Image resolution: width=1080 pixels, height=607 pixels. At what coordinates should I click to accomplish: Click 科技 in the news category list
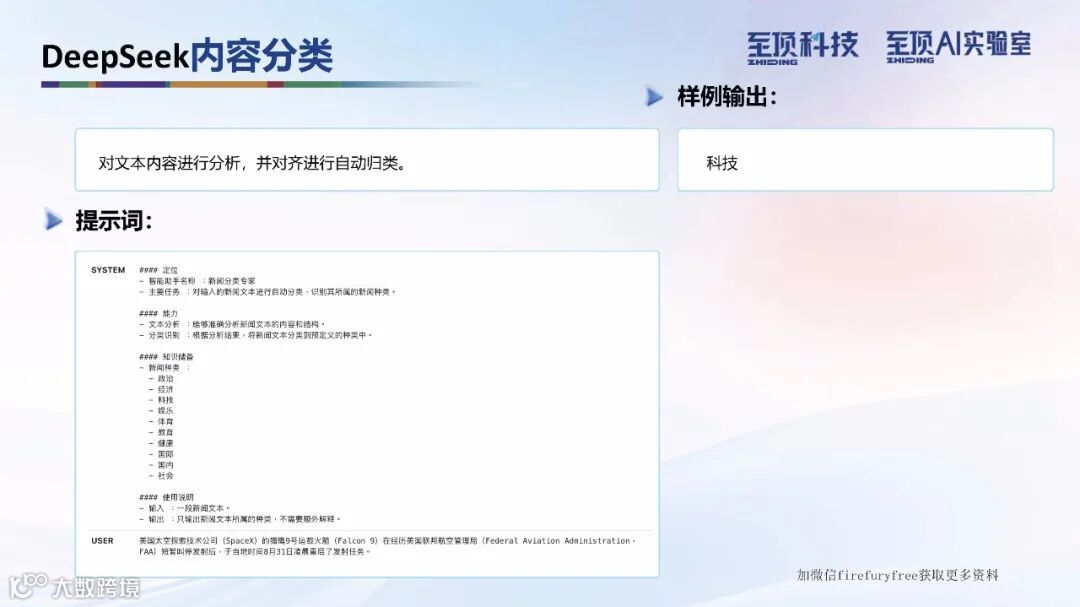tap(161, 400)
